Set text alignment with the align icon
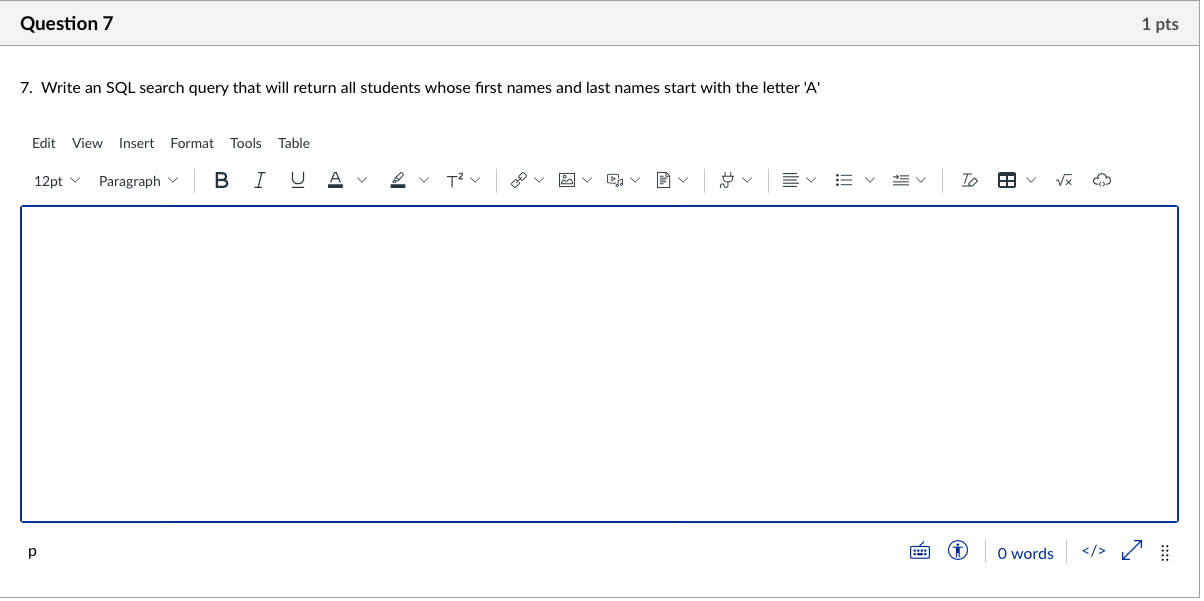This screenshot has height=601, width=1204. tap(790, 181)
